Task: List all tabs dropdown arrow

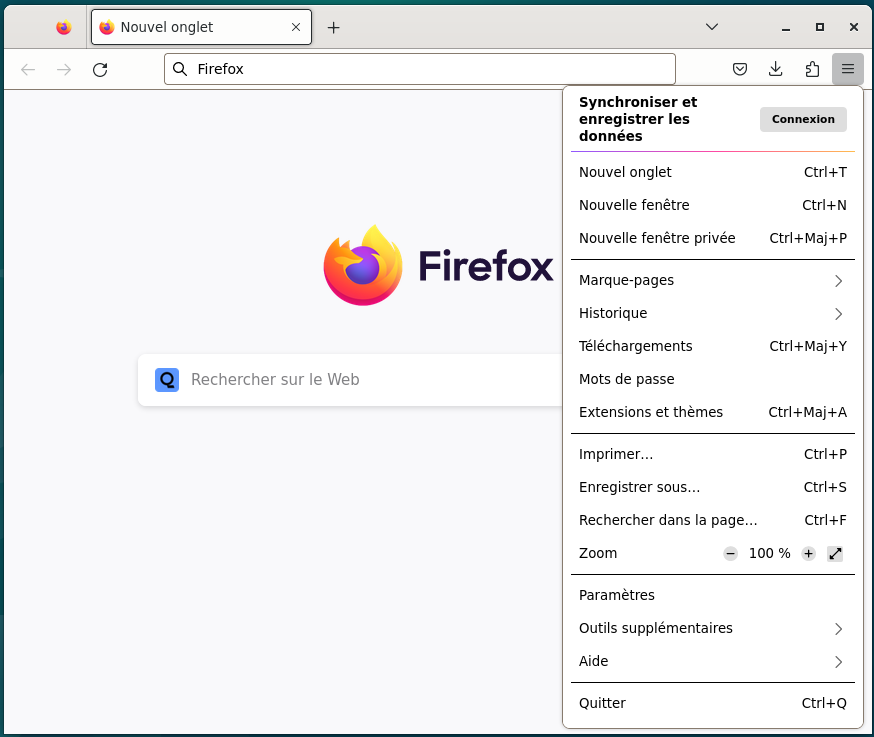Action: click(x=712, y=27)
